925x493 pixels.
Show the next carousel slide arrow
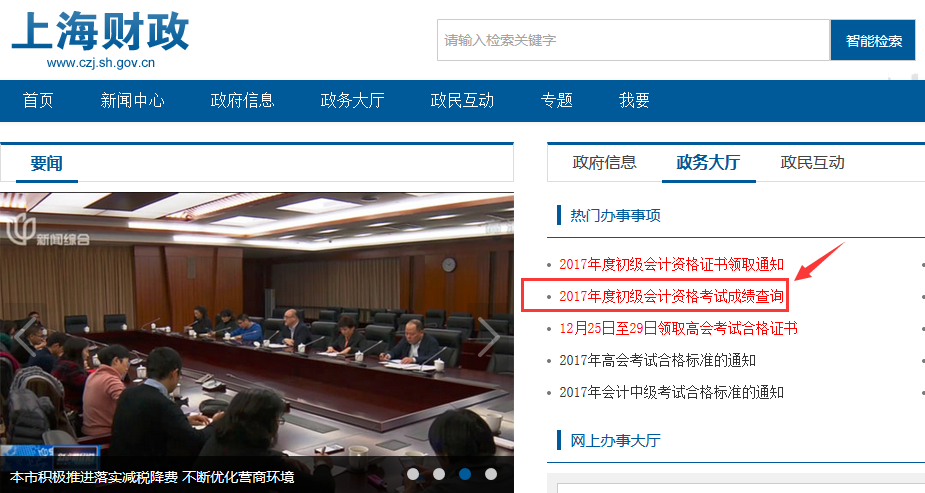488,337
